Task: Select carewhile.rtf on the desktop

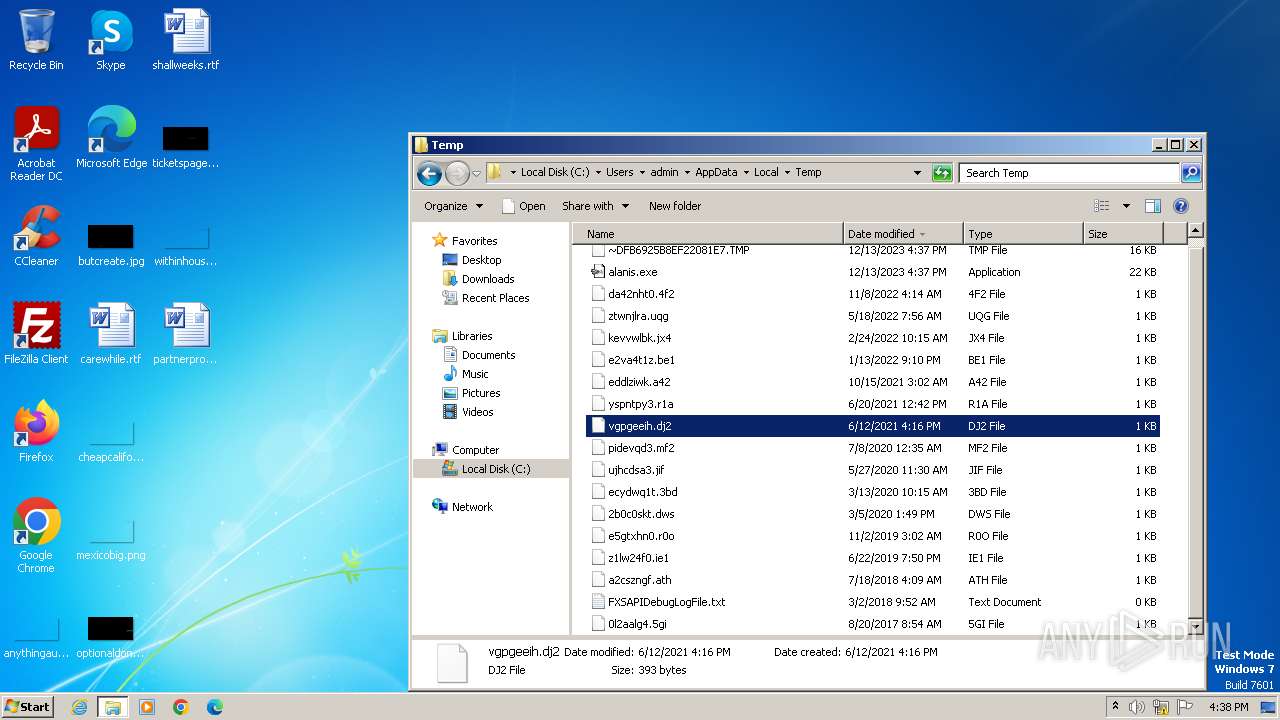Action: pyautogui.click(x=111, y=334)
